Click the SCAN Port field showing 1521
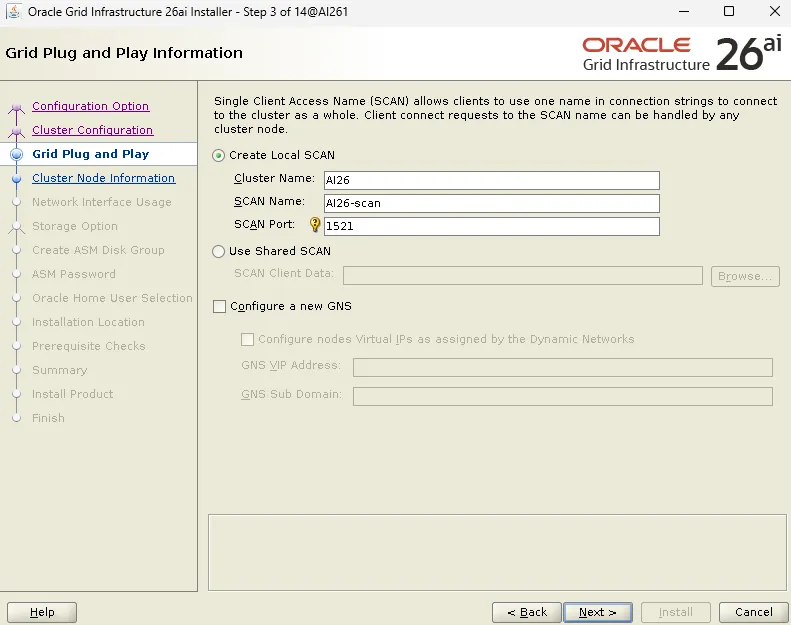 pos(492,226)
